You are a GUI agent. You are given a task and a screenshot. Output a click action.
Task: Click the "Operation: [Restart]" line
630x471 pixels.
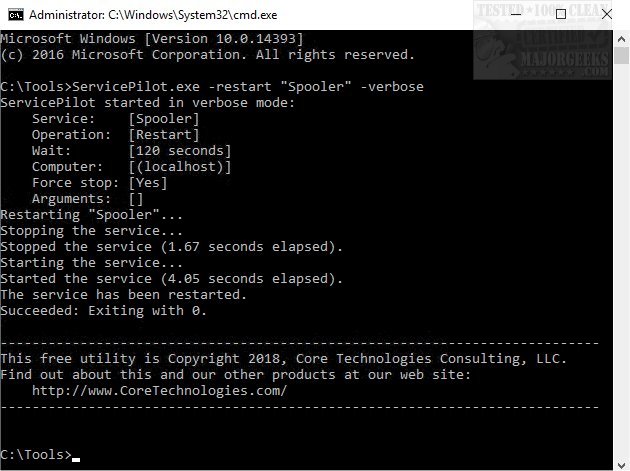115,135
